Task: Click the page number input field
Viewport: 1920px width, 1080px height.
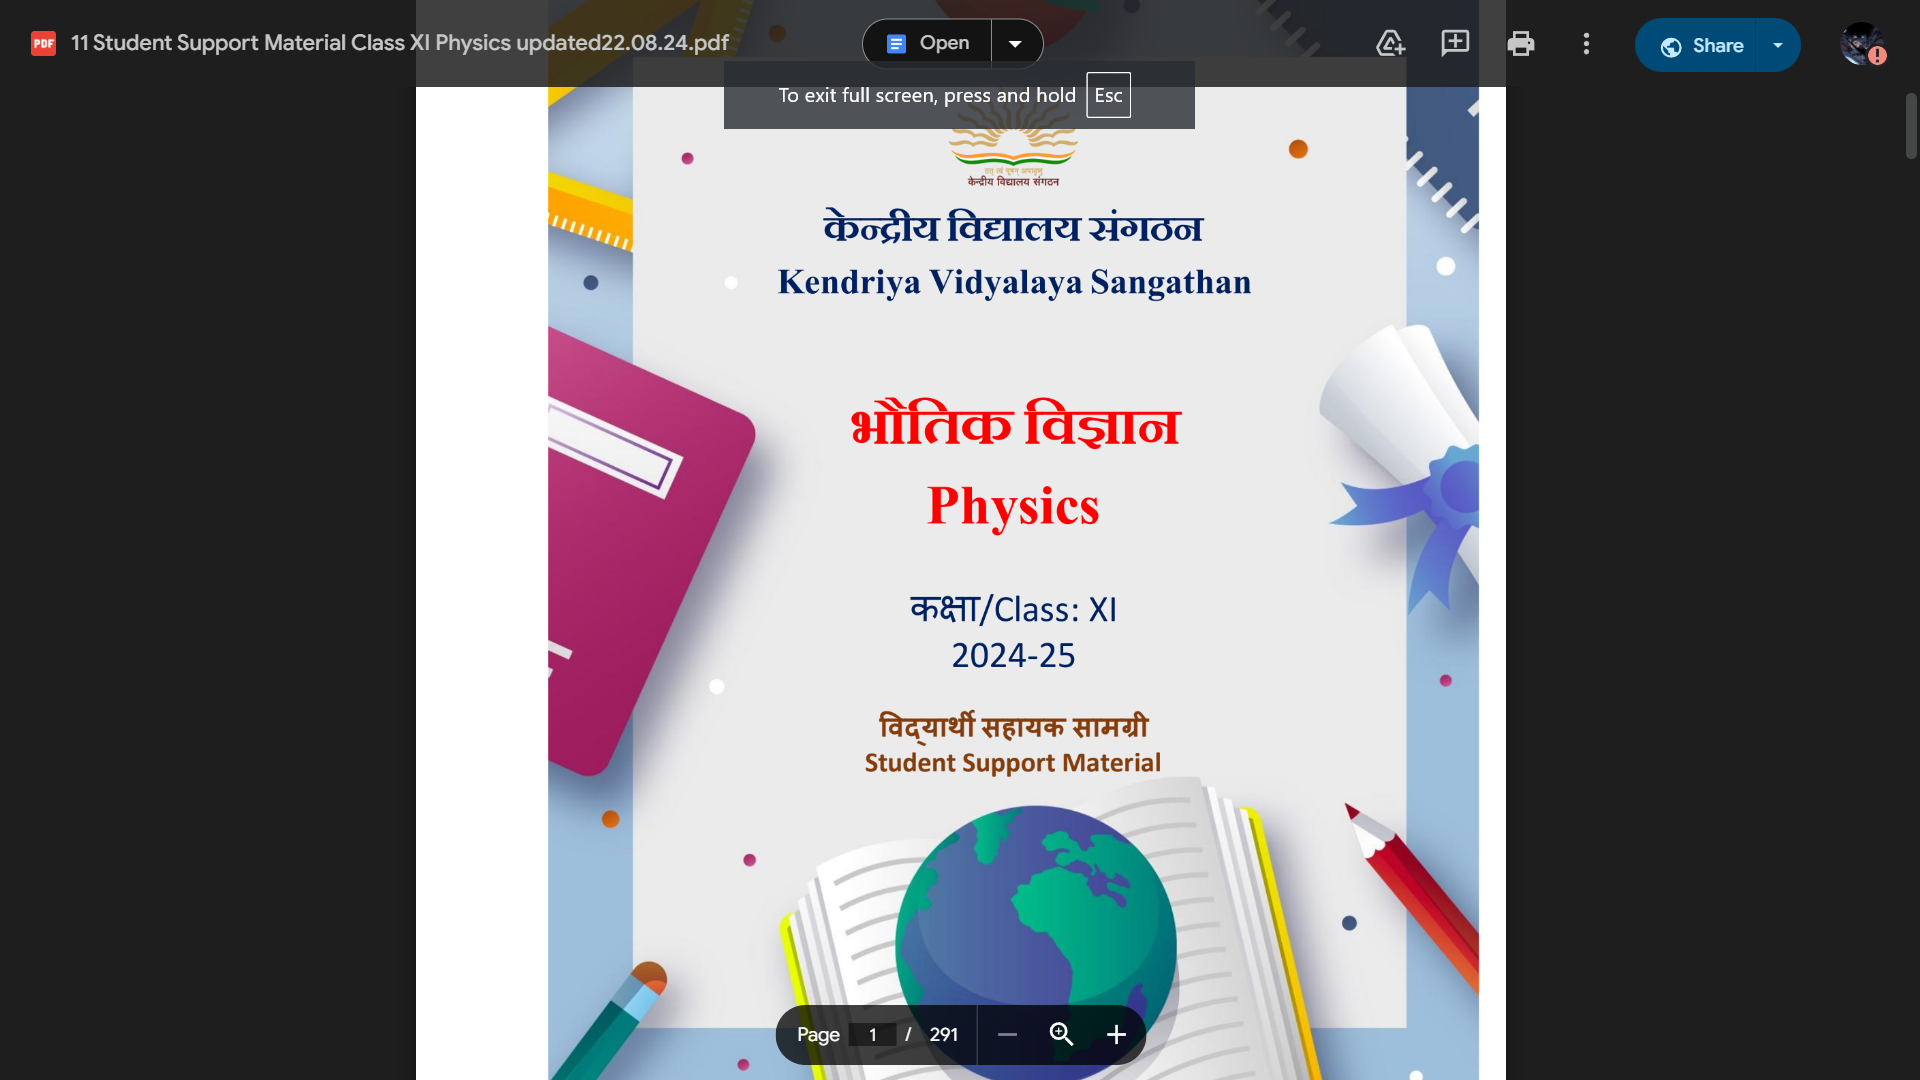Action: tap(872, 1035)
